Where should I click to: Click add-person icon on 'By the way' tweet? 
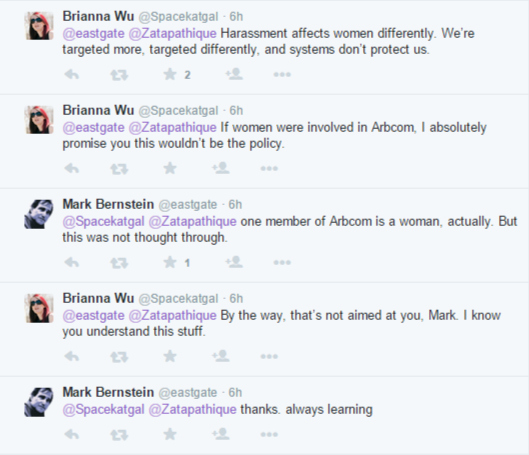[221, 356]
